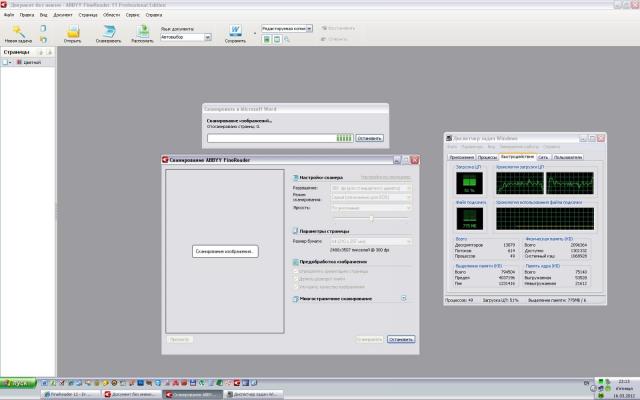640x400 pixels.
Task: Click the CPU Usage gauge in Task Manager
Action: (469, 183)
